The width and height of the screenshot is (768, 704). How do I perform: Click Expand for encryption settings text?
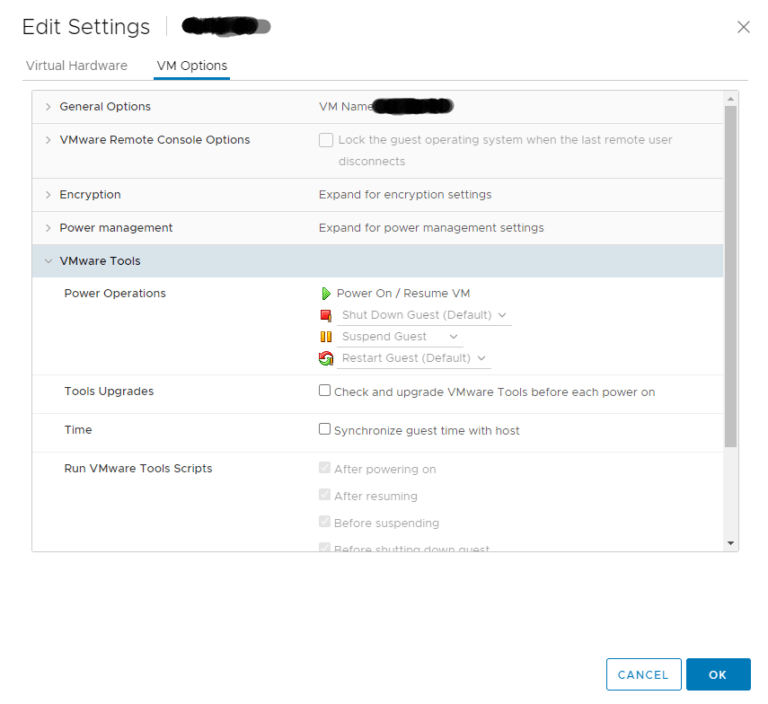pos(405,195)
